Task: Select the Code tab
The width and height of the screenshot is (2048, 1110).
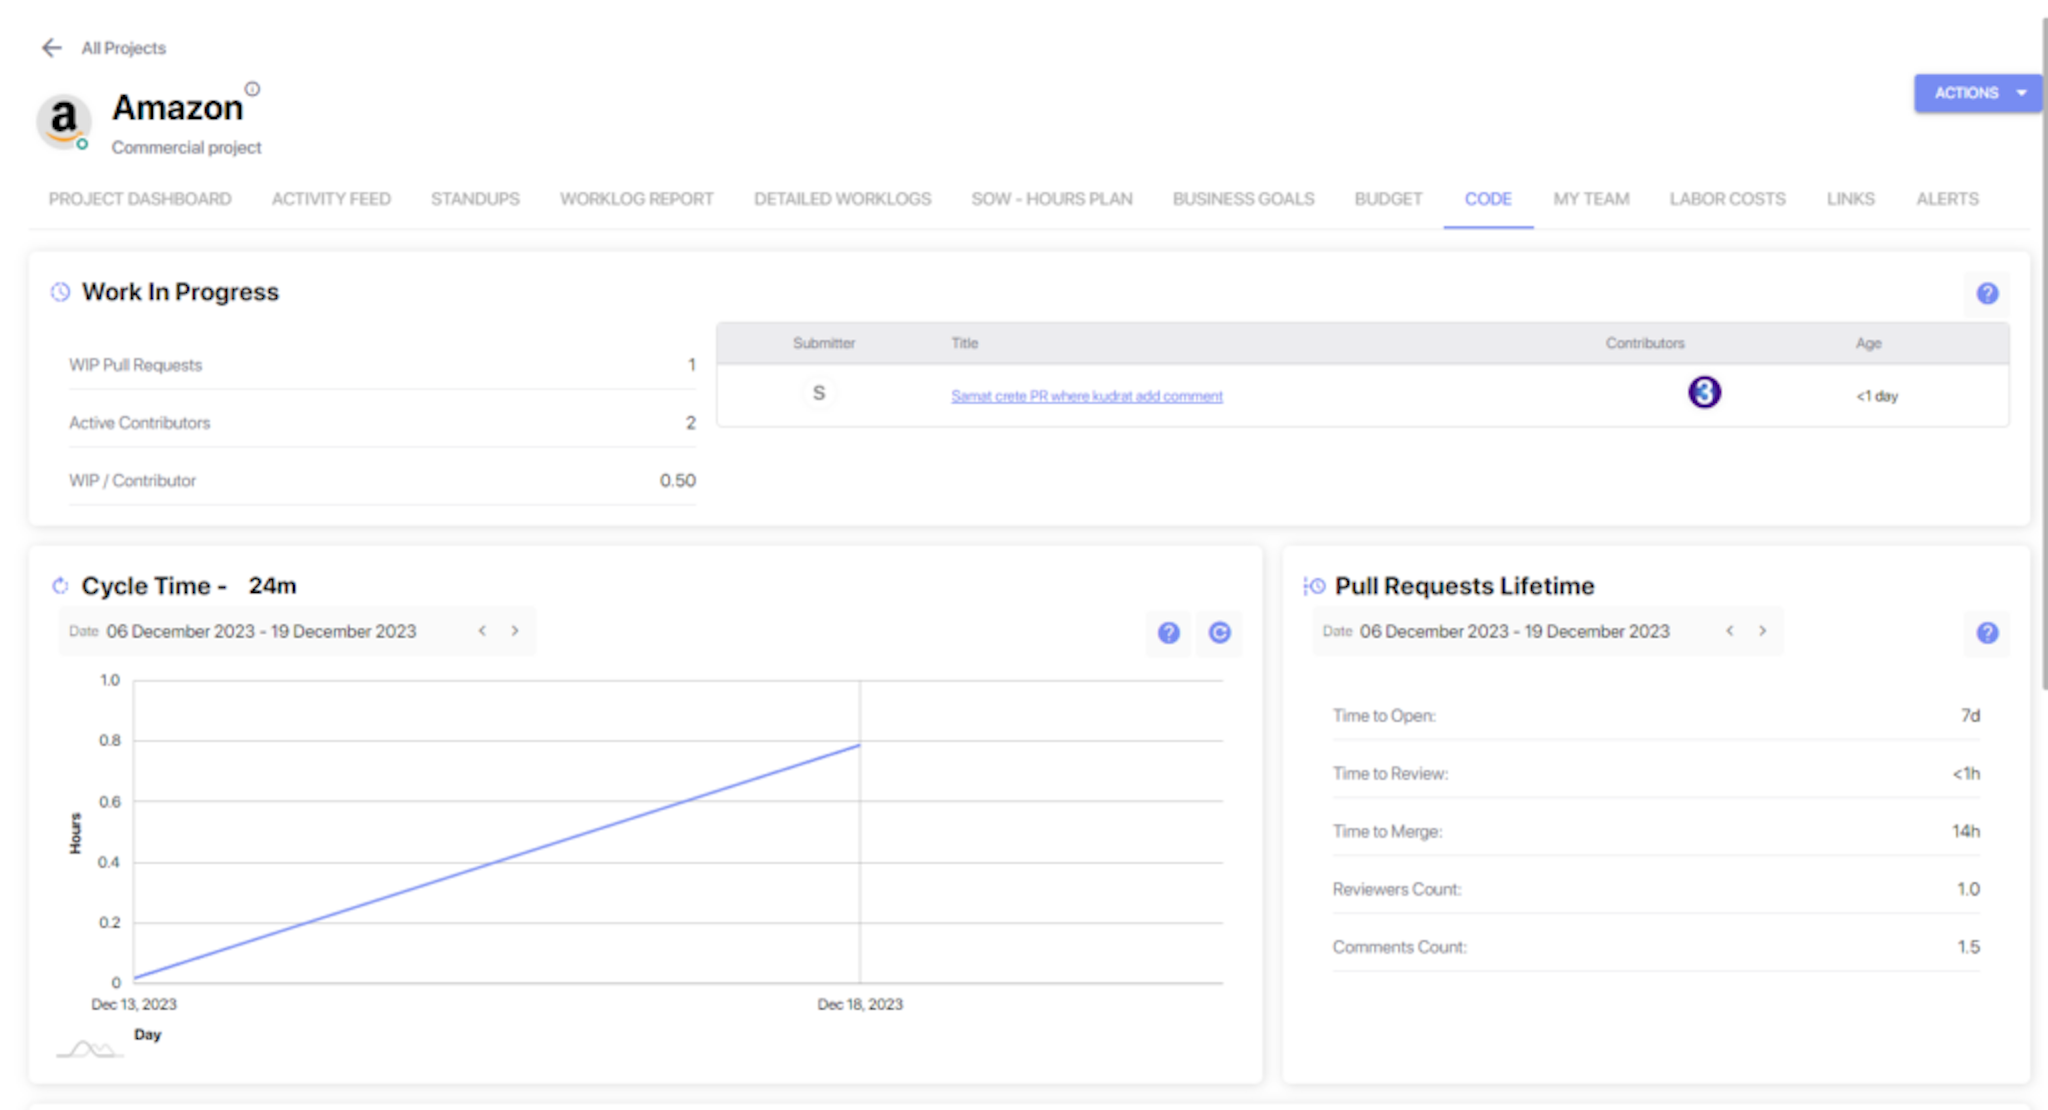Action: (1488, 199)
